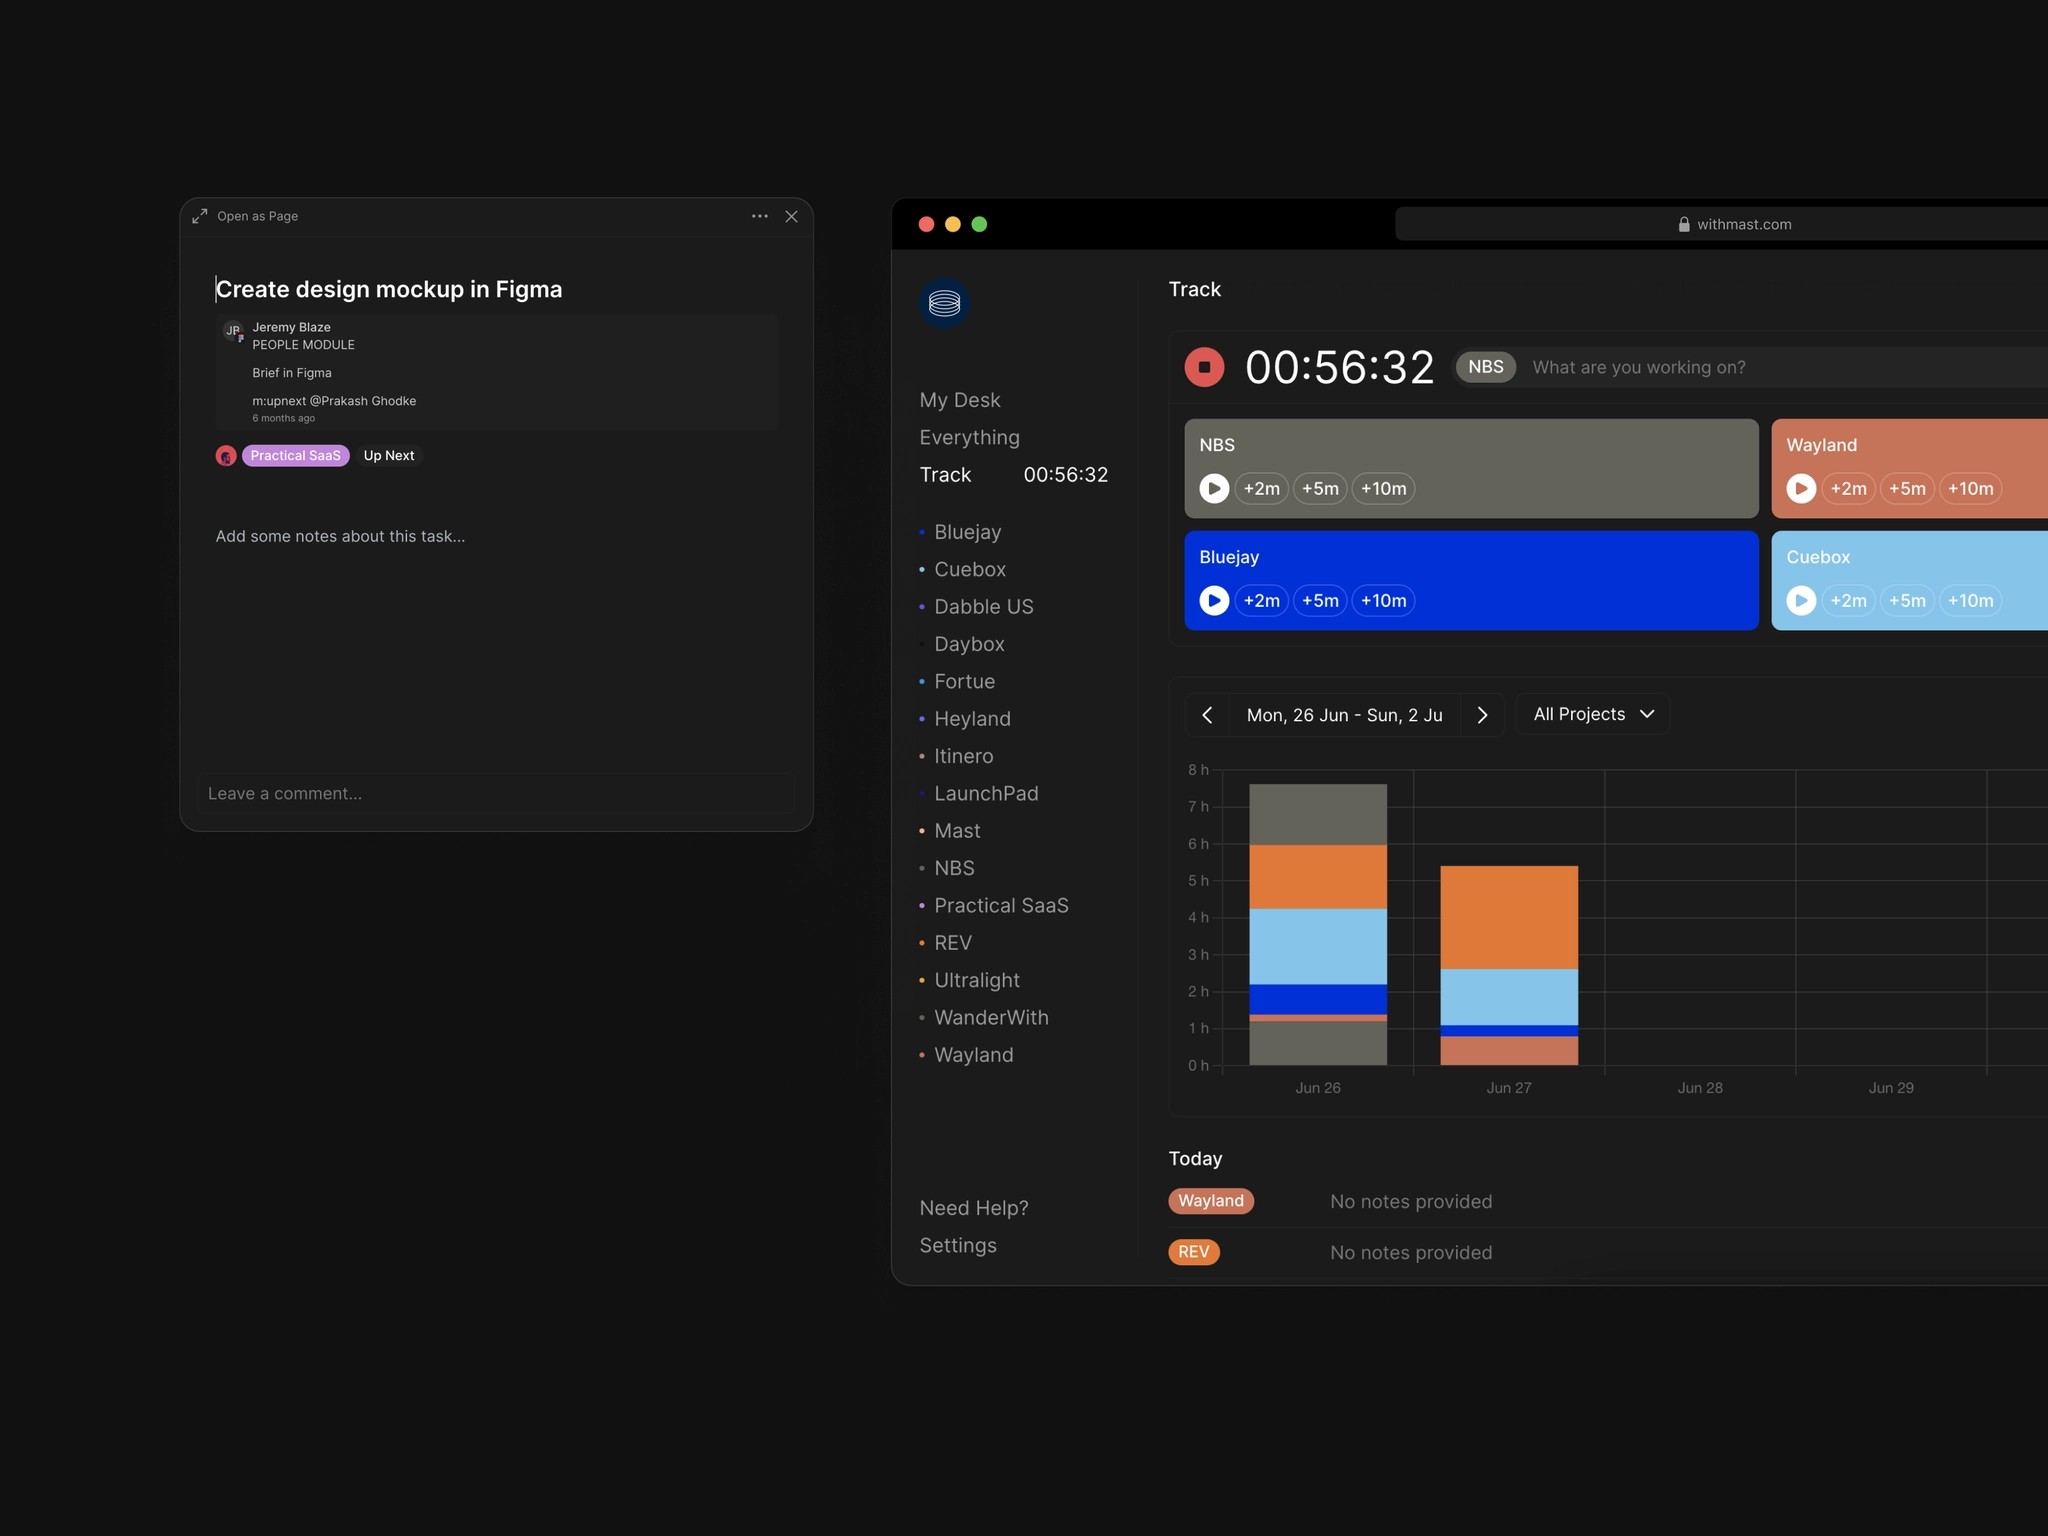This screenshot has width=2048, height=1536.
Task: Click the REV tag under Today
Action: point(1194,1252)
